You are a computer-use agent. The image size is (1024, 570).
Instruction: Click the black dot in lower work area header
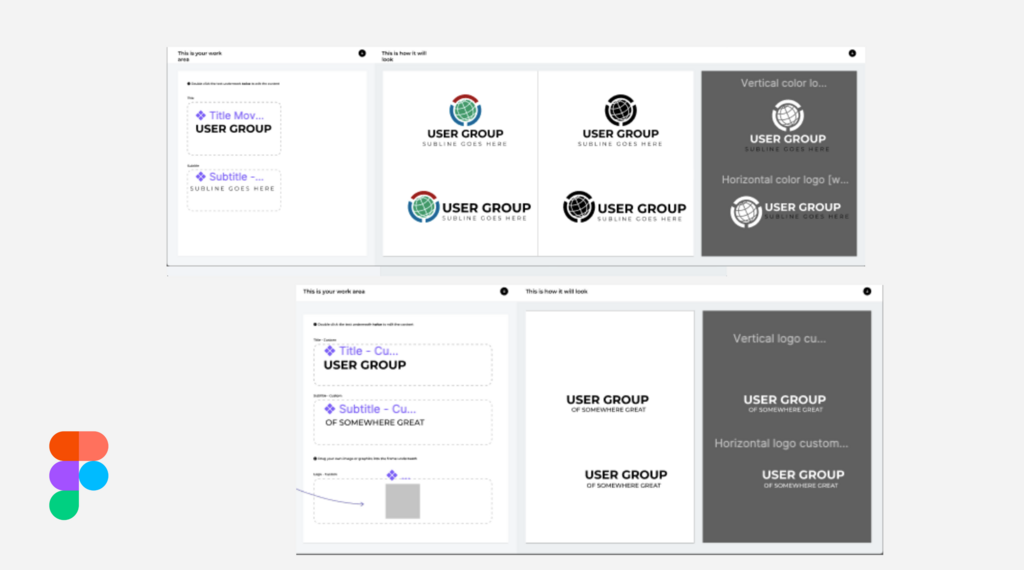coord(504,291)
